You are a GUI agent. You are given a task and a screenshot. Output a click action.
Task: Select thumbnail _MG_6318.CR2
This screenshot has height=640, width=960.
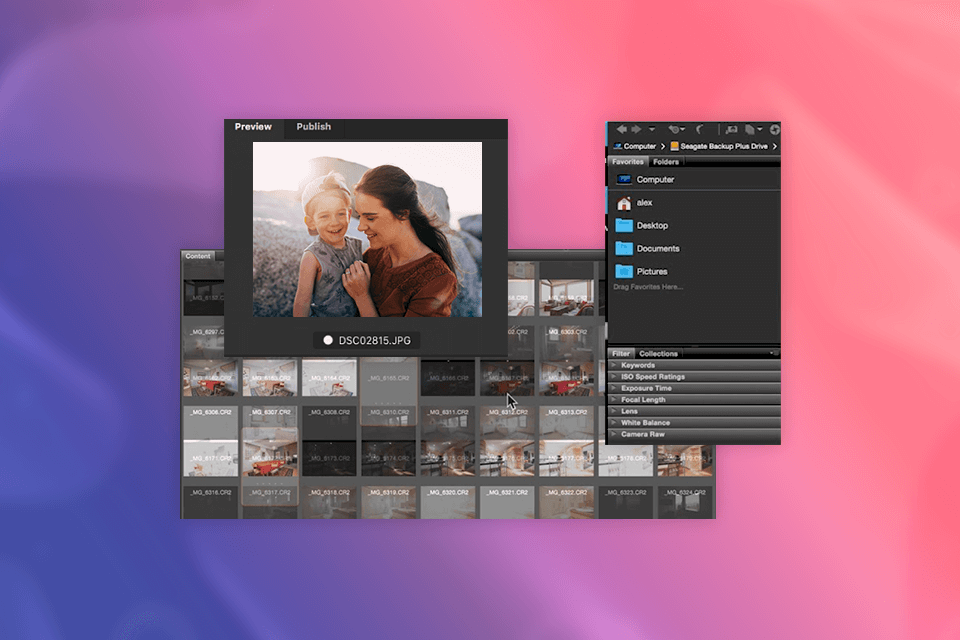(x=329, y=502)
